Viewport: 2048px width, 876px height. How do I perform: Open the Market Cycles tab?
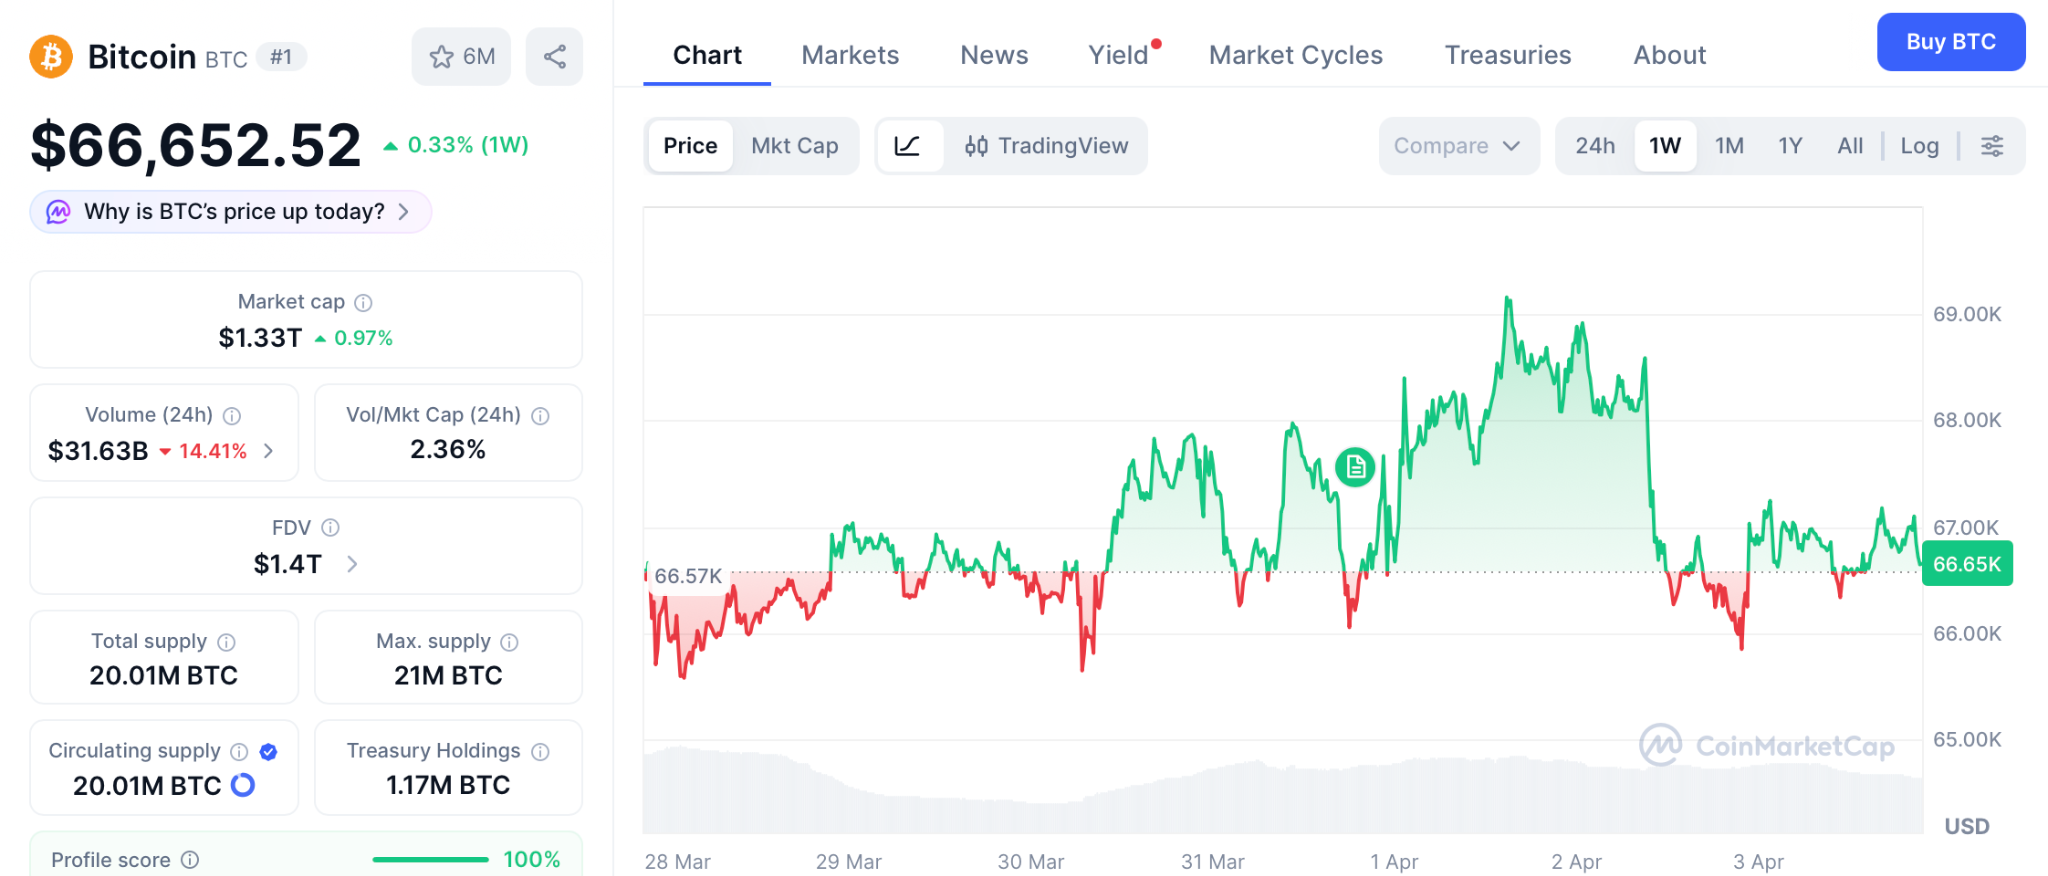1295,55
